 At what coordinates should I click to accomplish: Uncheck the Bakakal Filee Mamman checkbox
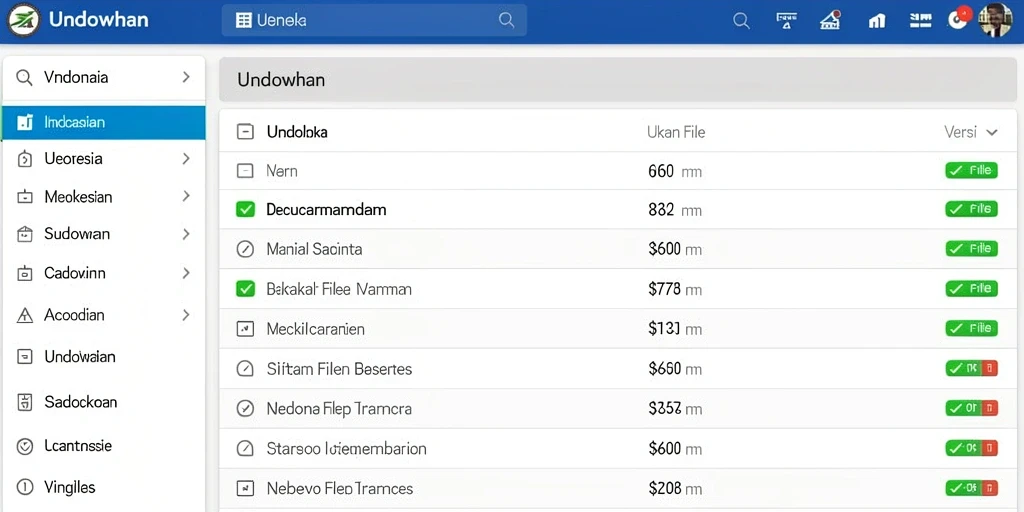(245, 289)
